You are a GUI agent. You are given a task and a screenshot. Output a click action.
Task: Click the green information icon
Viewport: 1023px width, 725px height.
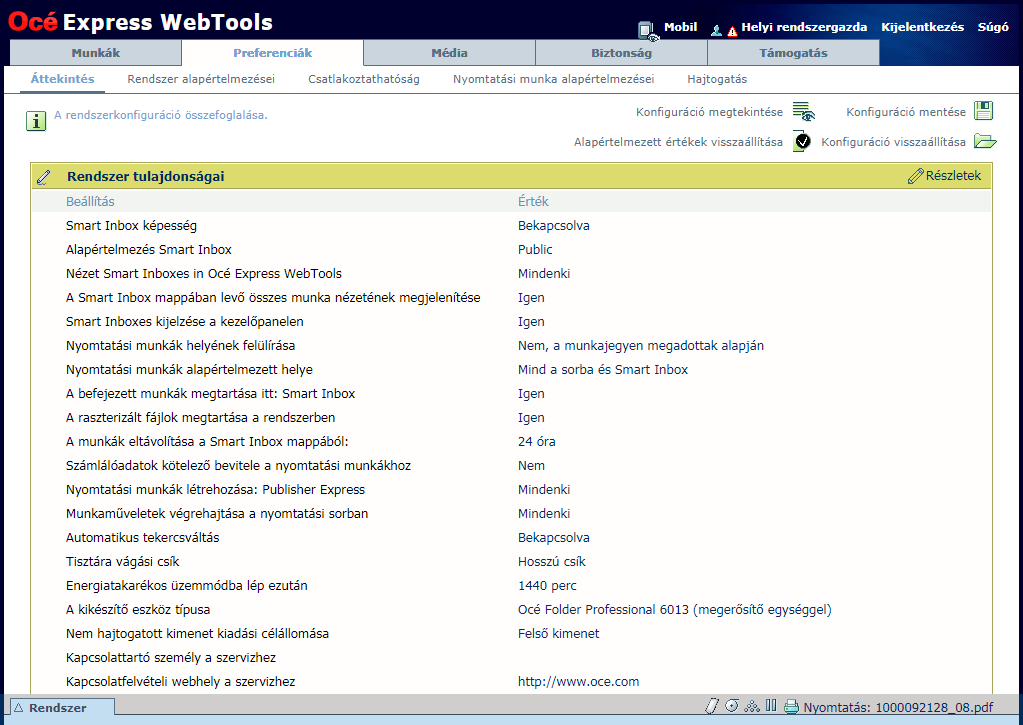coord(36,121)
